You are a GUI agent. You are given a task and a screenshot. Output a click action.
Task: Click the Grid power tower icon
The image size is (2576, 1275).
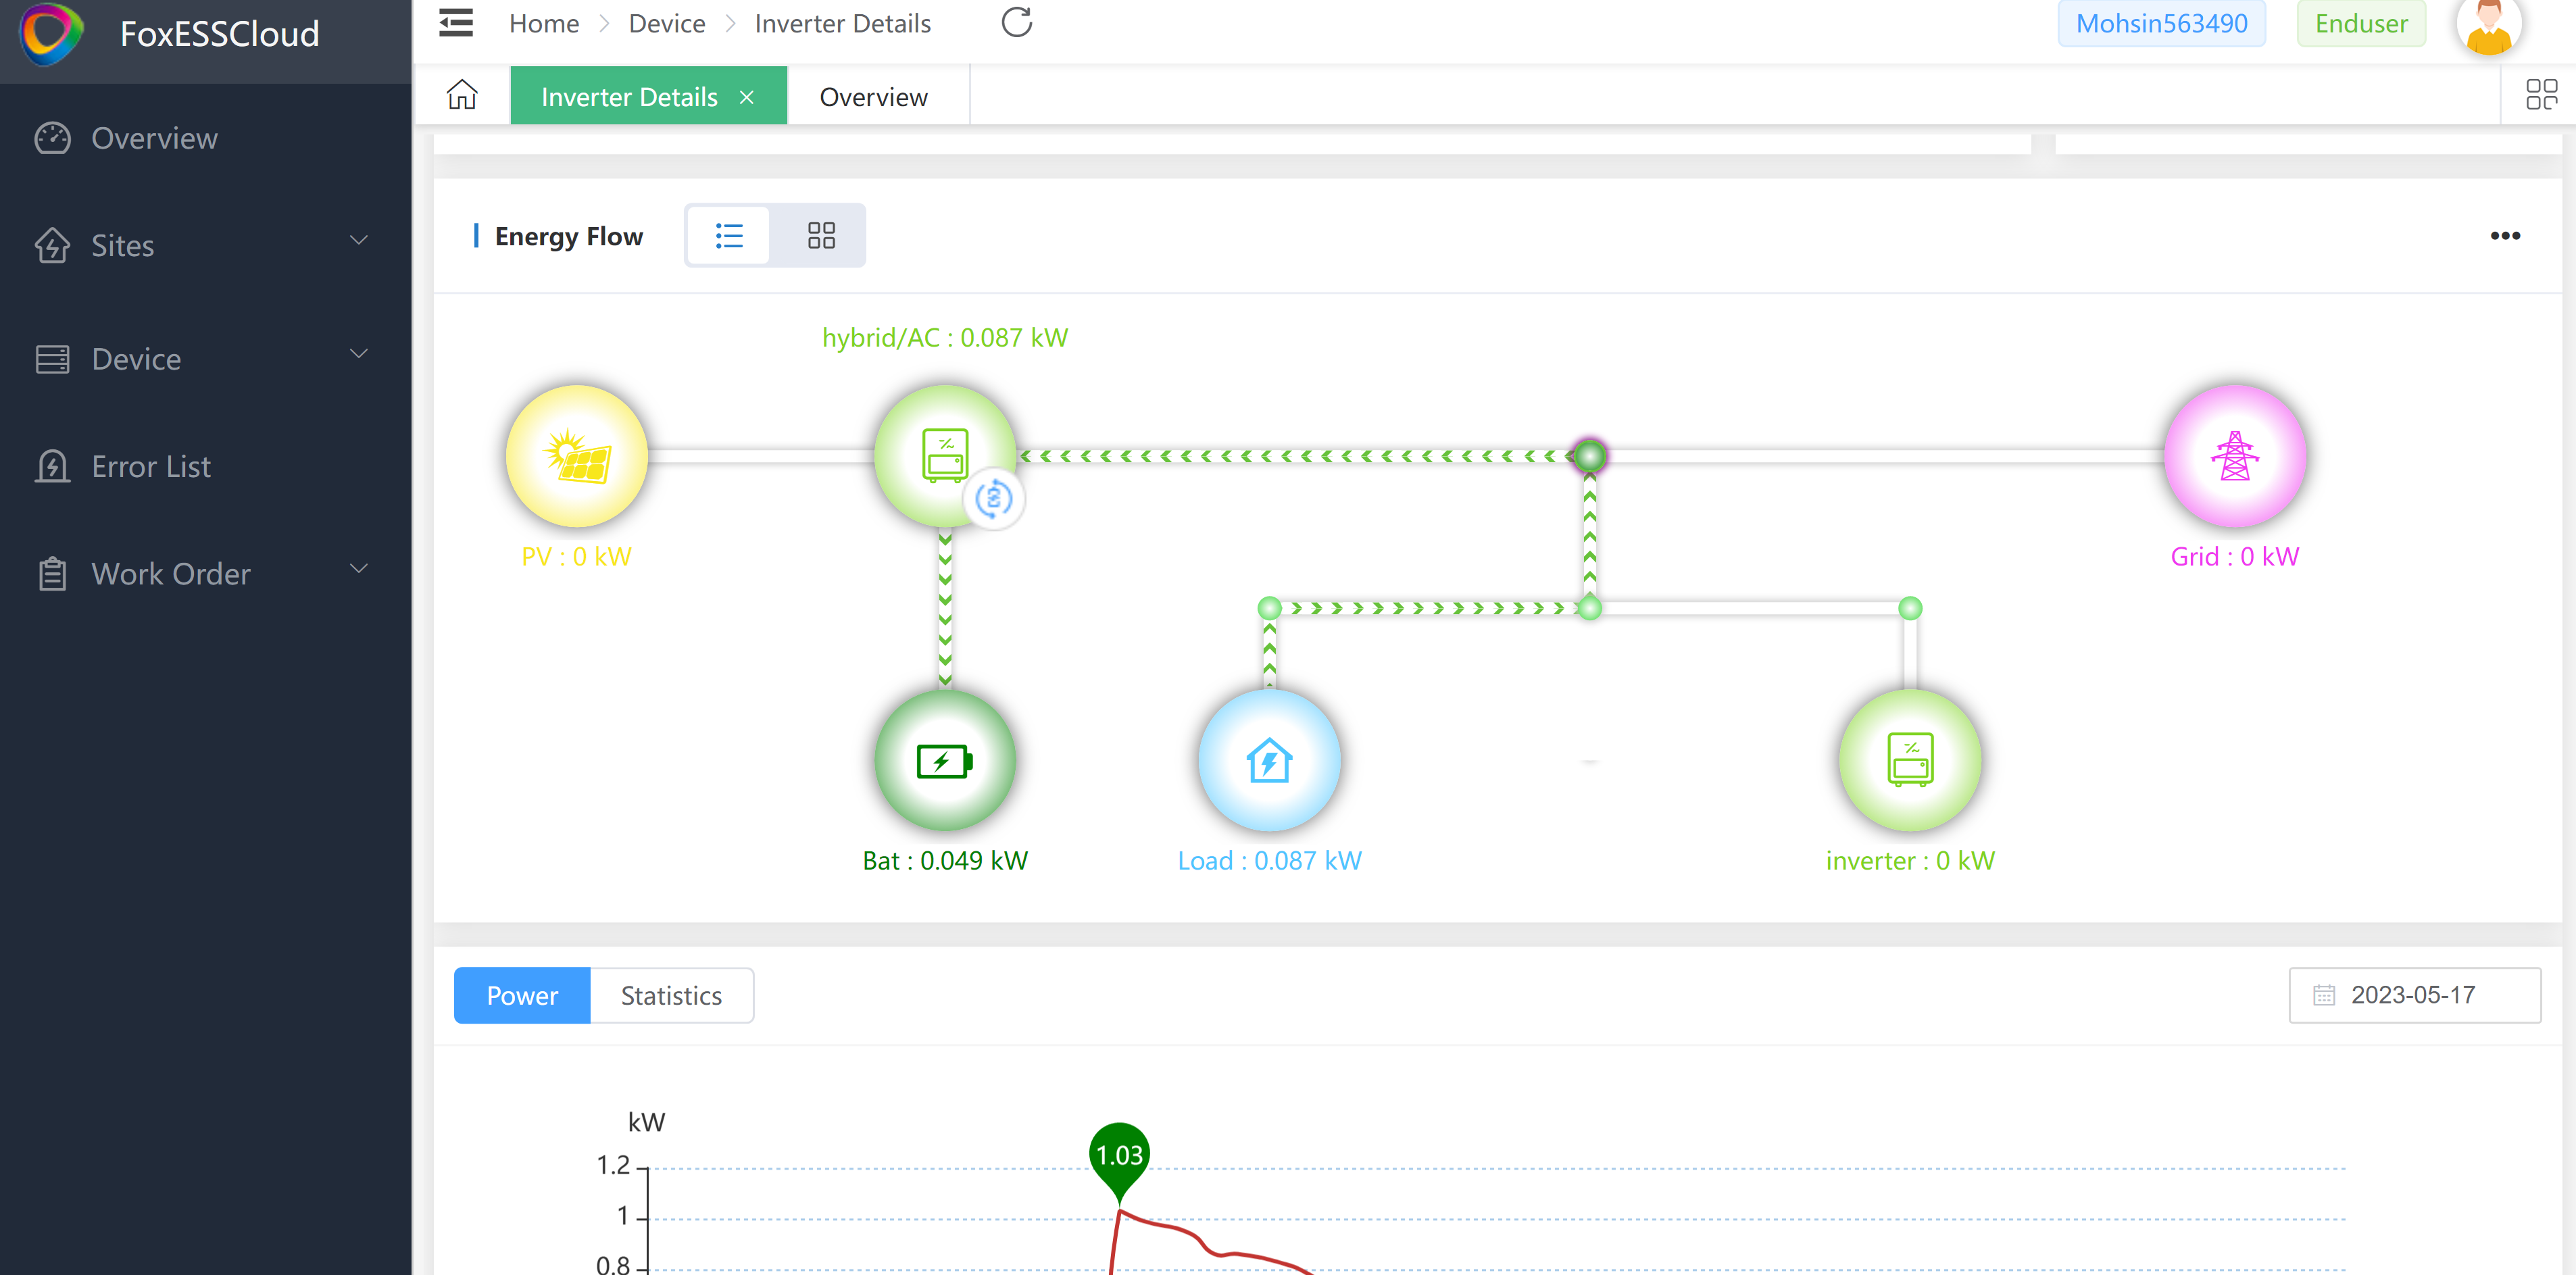pos(2234,456)
